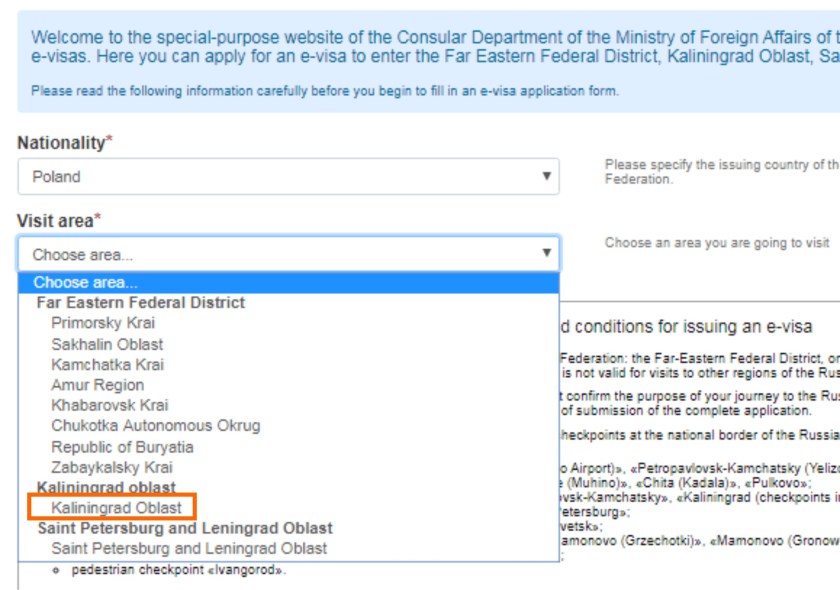Select Amur Region option

(x=97, y=385)
